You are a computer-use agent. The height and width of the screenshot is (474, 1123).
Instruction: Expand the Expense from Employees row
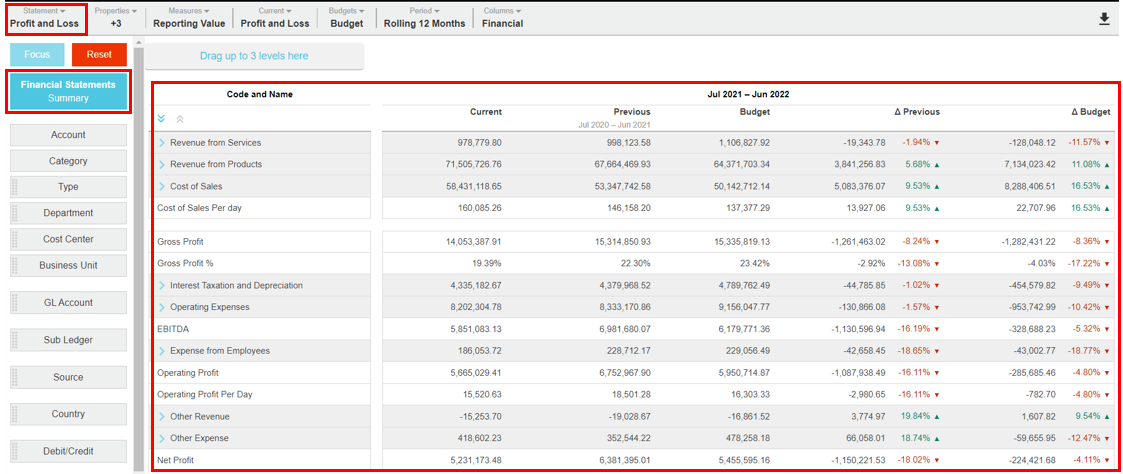click(162, 351)
